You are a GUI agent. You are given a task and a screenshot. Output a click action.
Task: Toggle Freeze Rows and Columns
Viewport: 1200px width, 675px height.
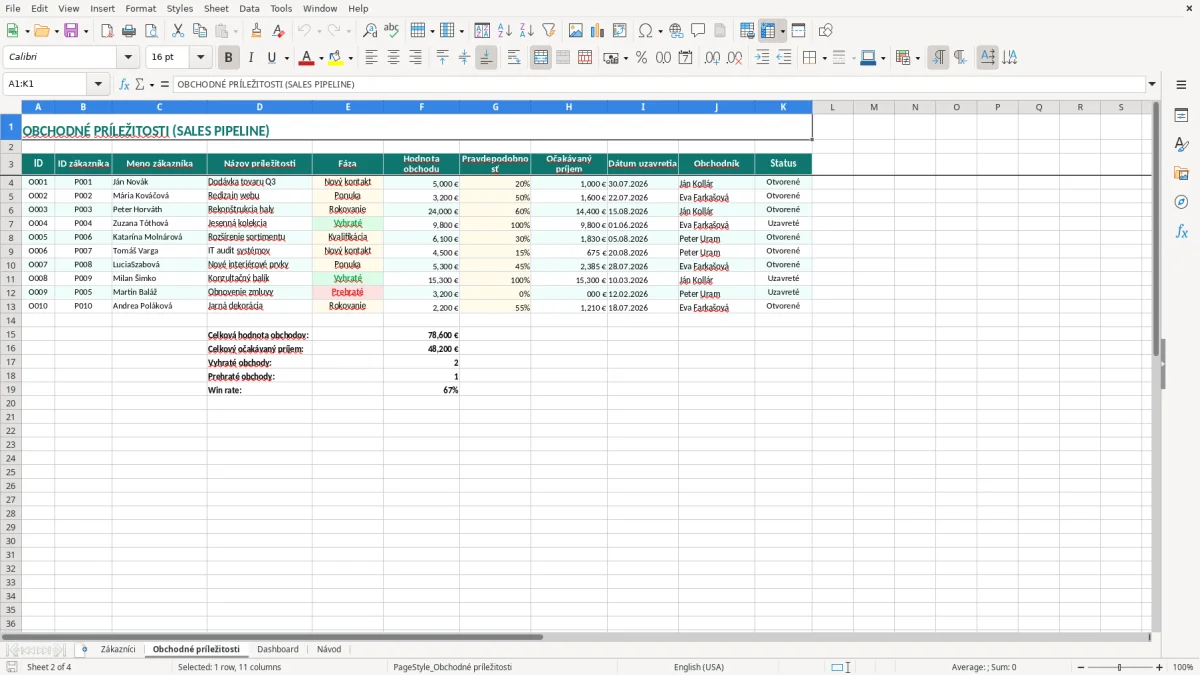coord(768,31)
